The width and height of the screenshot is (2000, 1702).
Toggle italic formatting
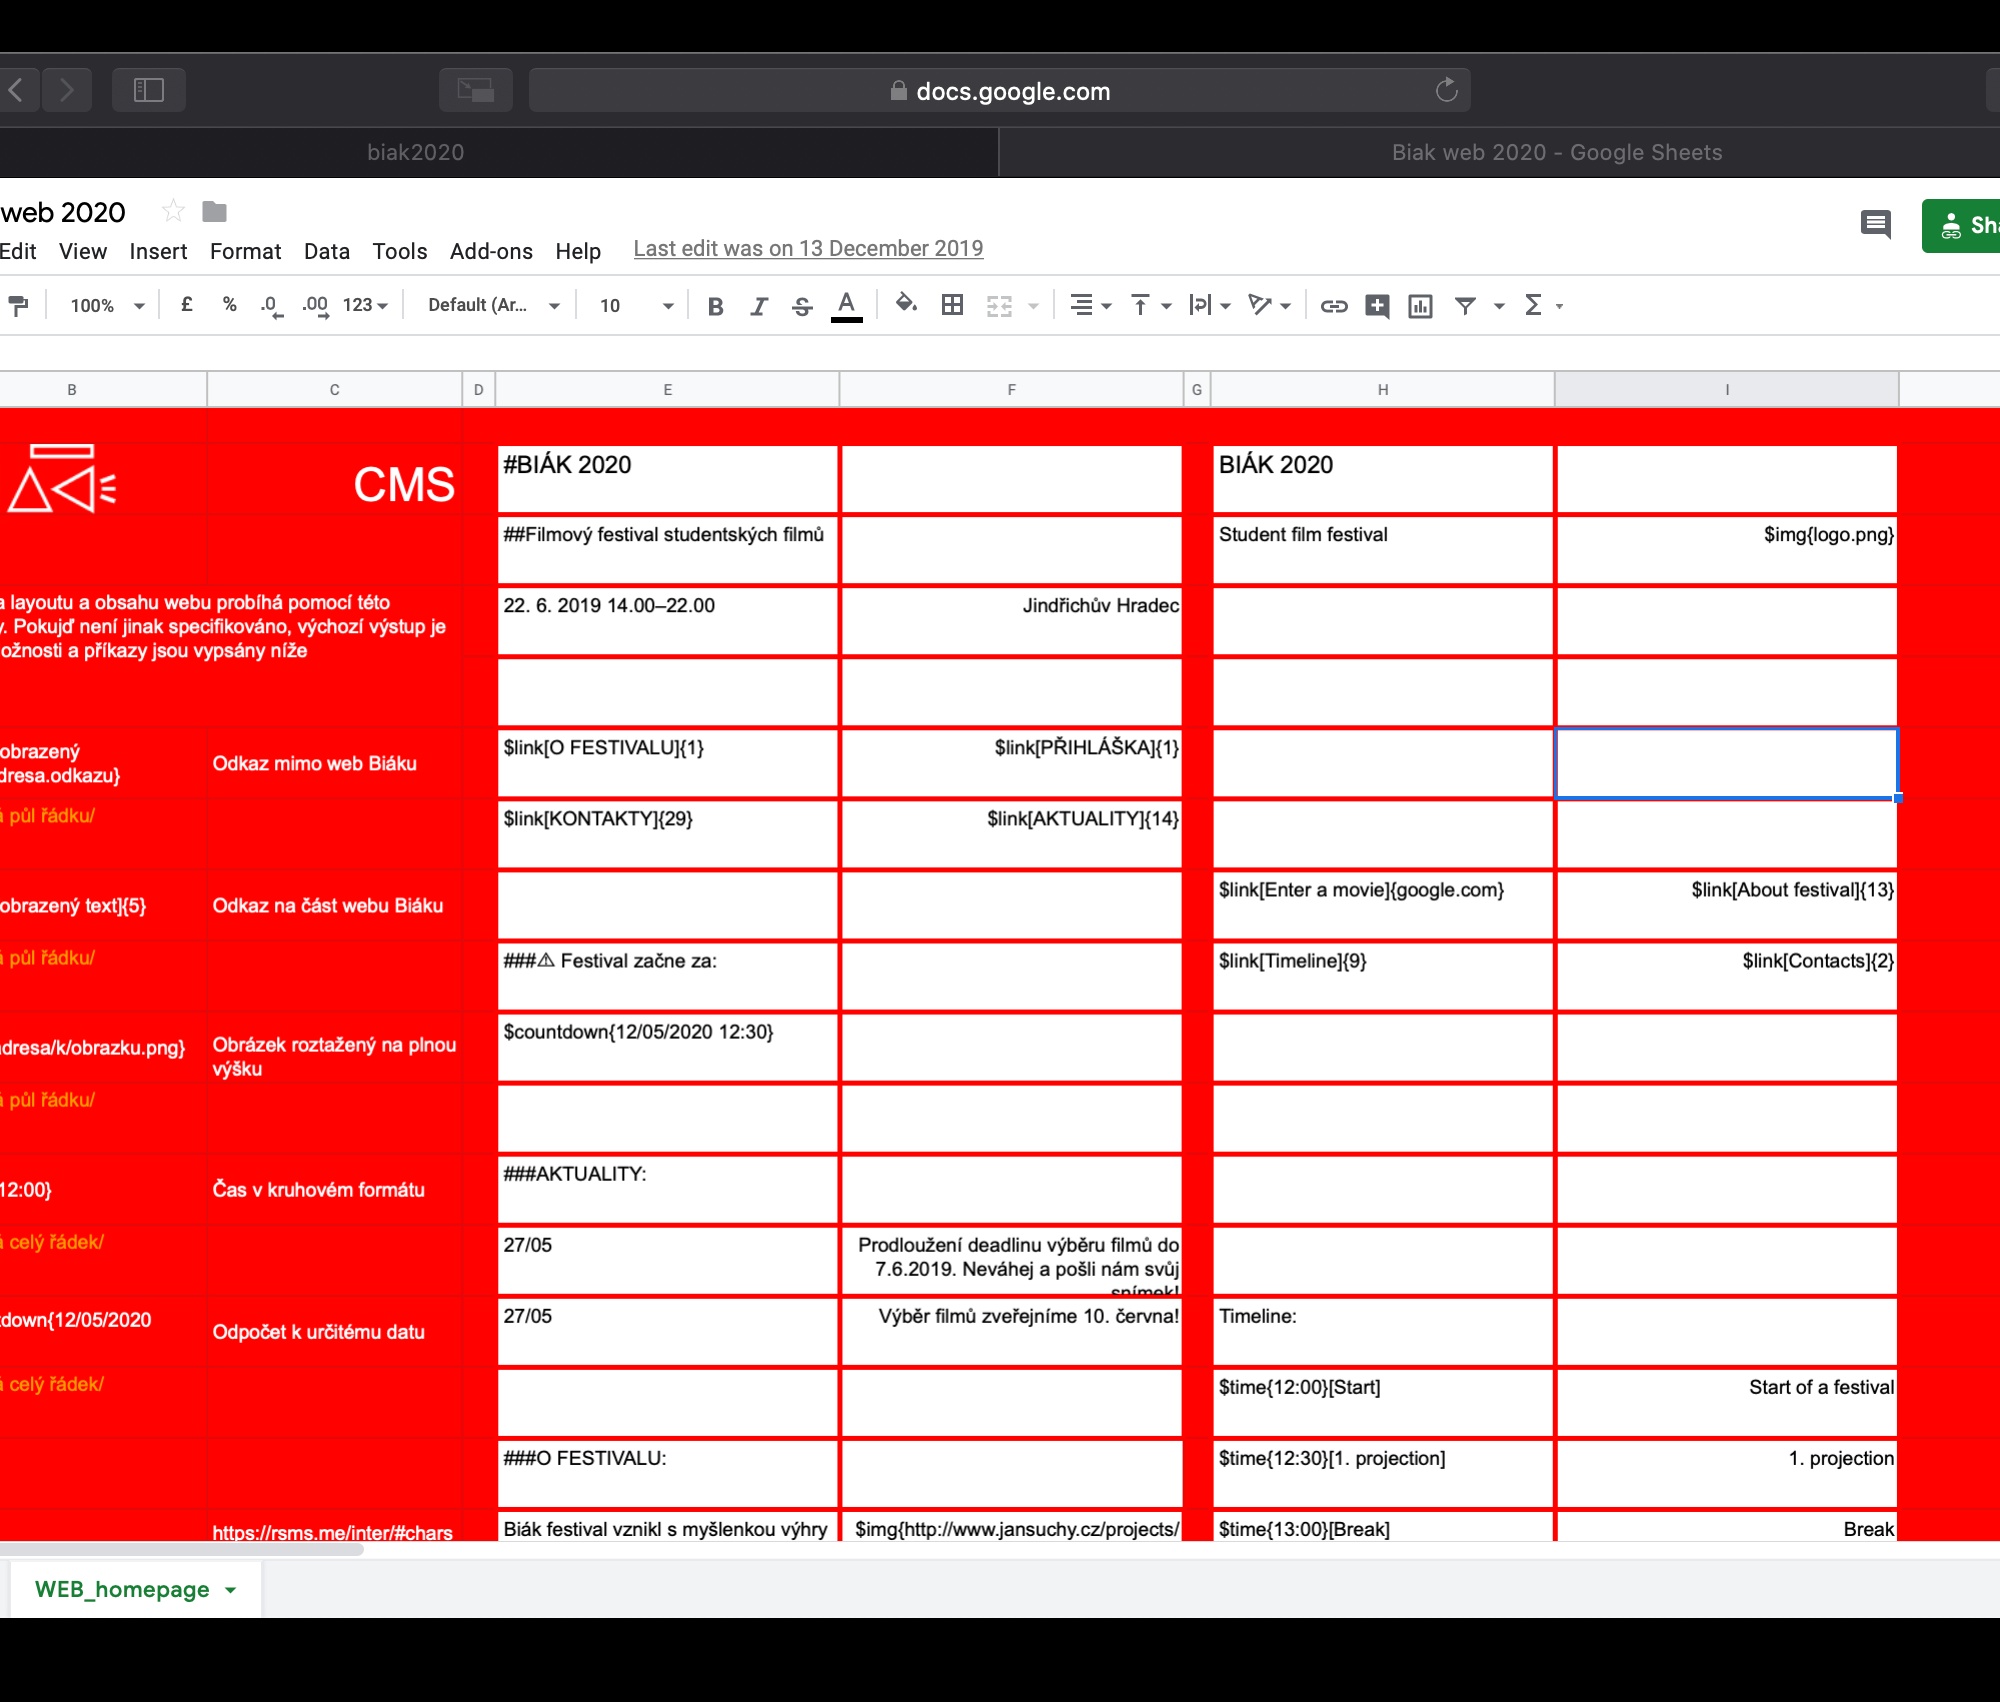(x=759, y=306)
